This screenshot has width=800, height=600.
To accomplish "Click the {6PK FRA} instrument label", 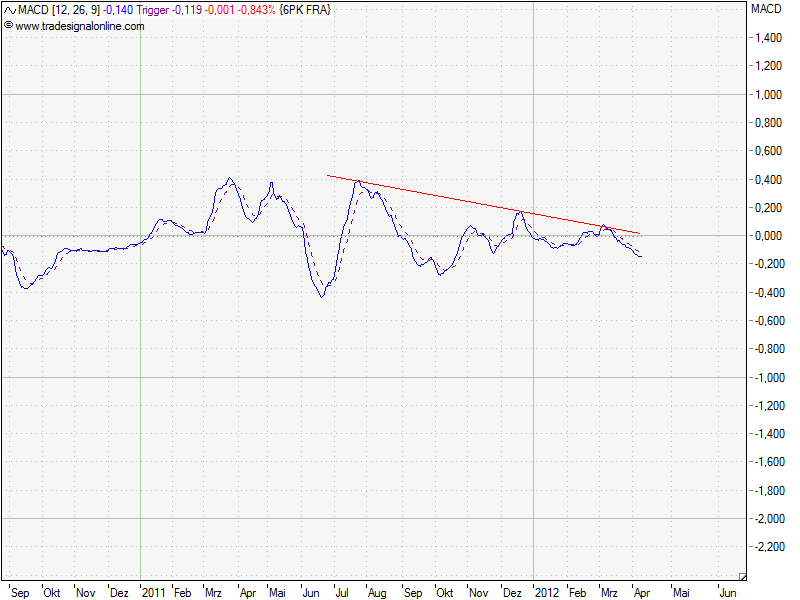I will point(305,10).
